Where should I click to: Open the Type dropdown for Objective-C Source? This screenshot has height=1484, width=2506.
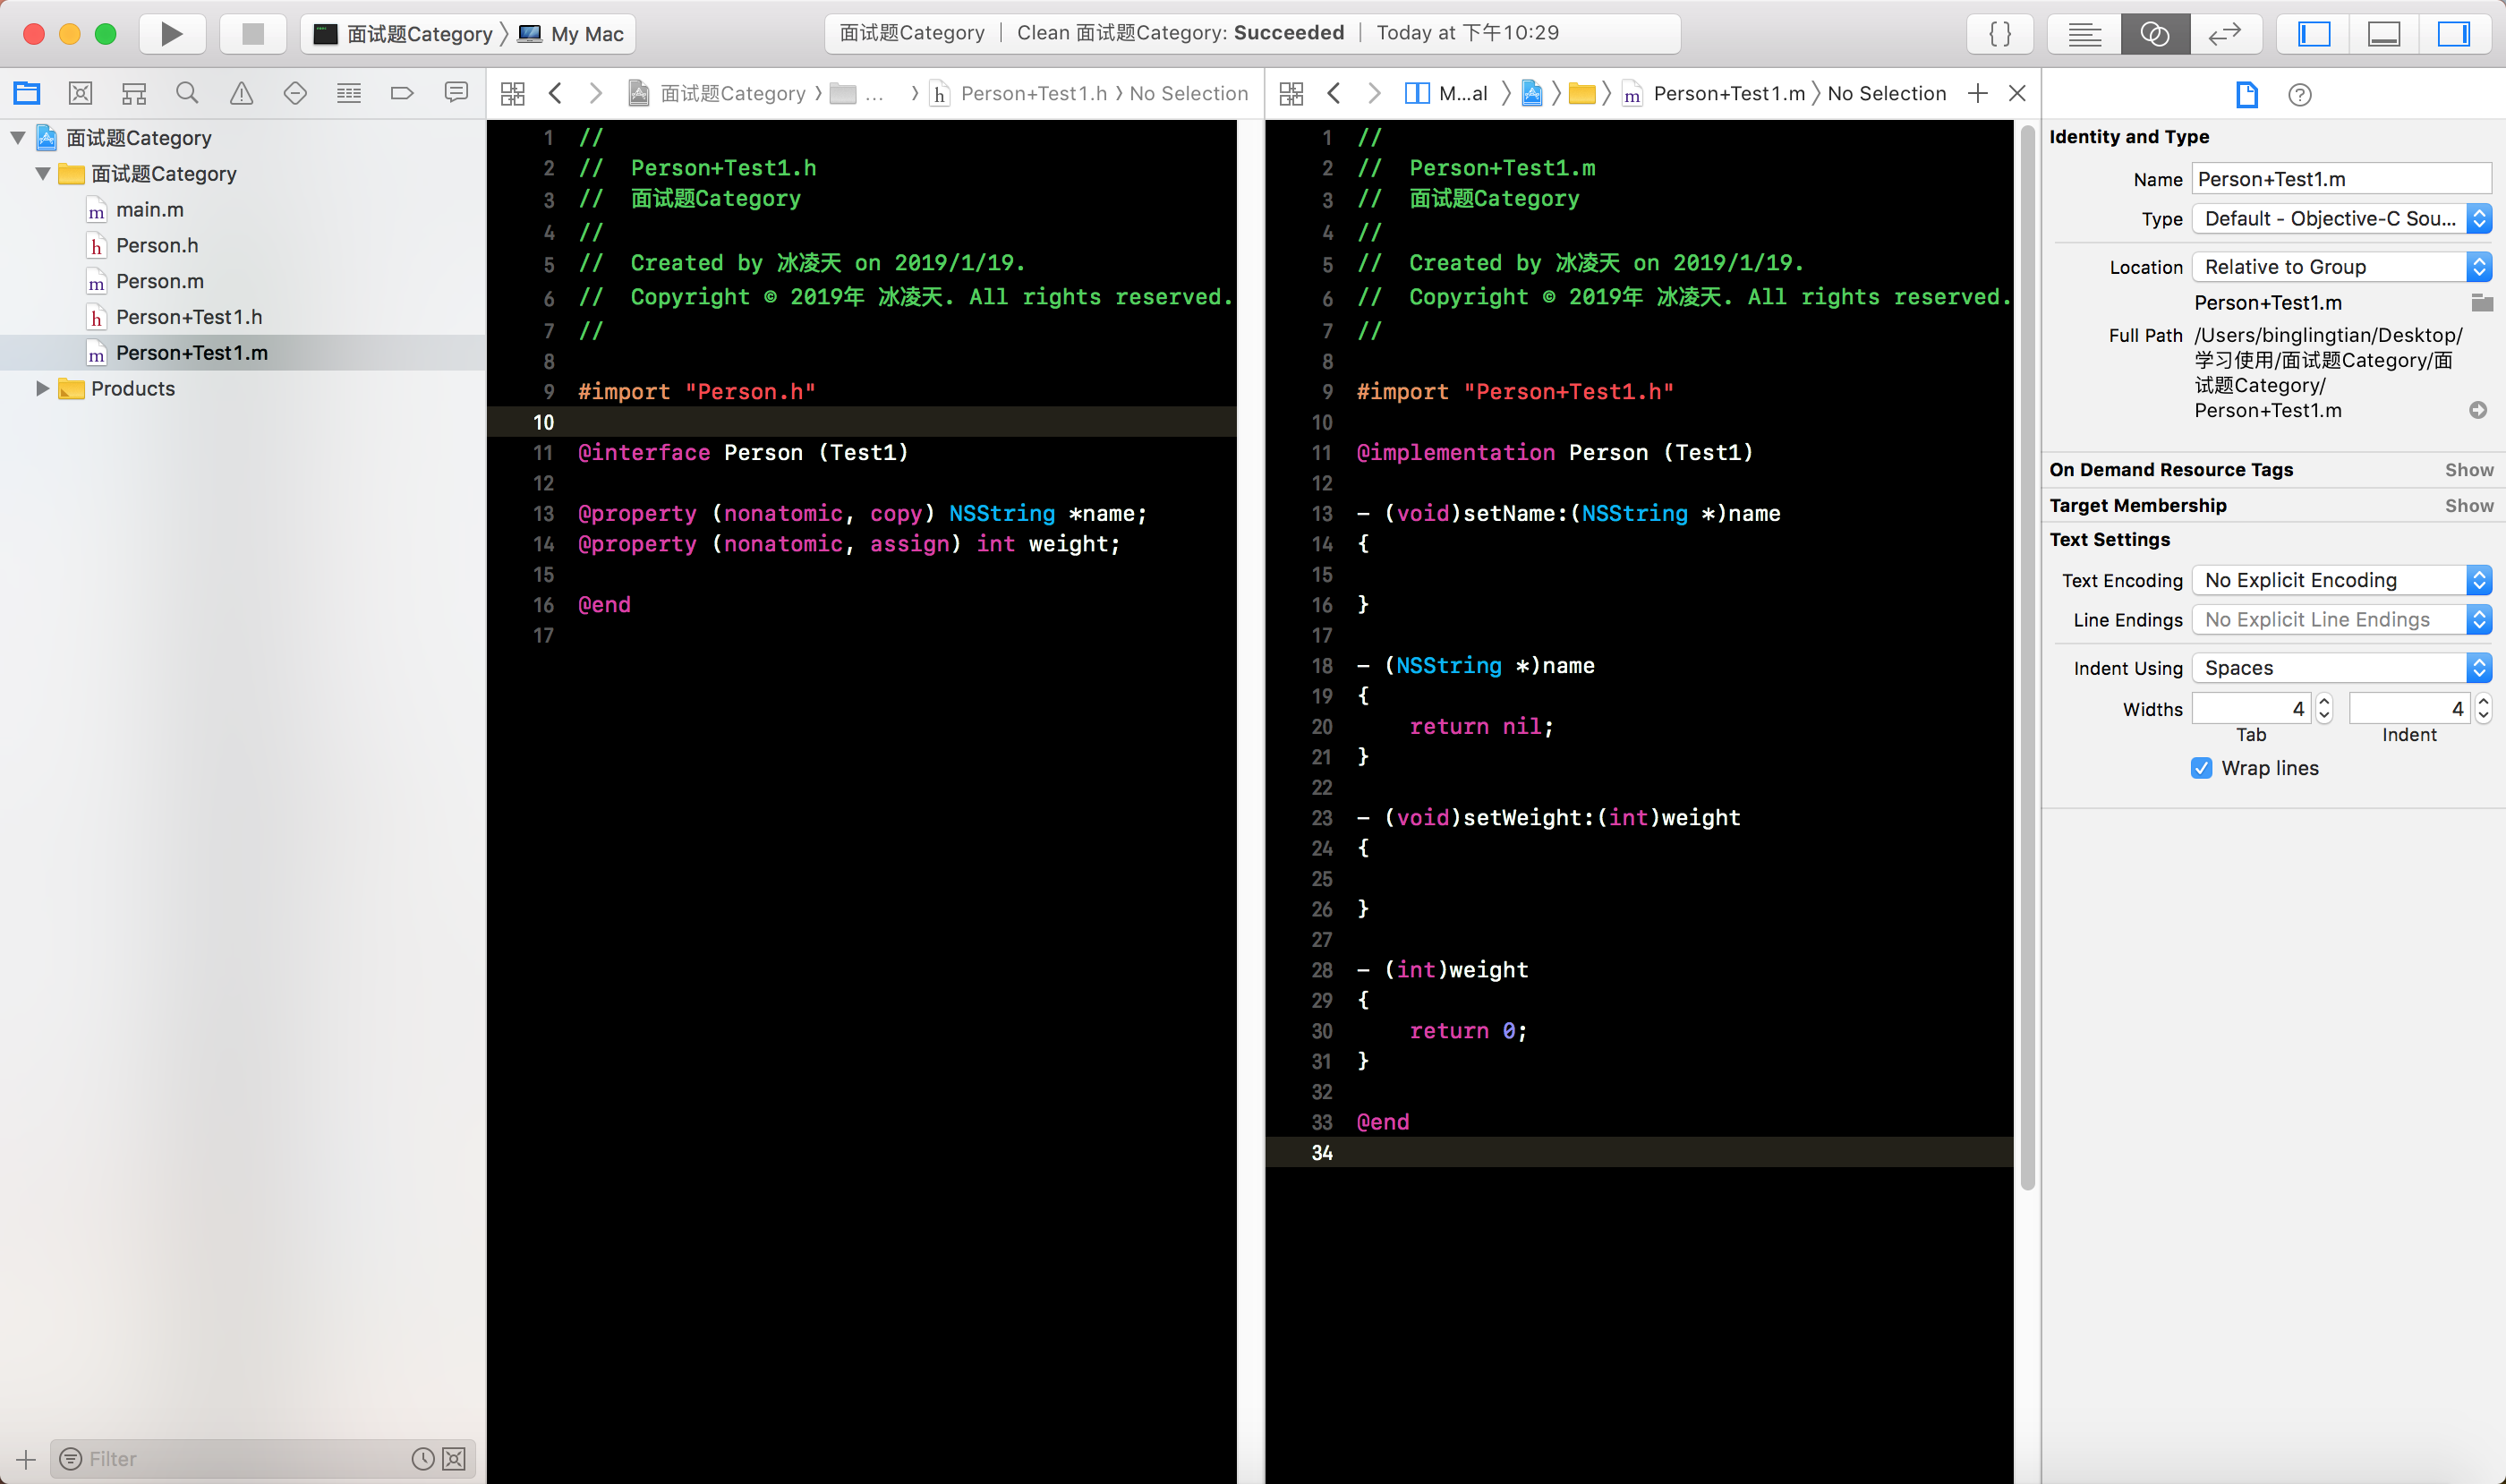pos(2340,219)
